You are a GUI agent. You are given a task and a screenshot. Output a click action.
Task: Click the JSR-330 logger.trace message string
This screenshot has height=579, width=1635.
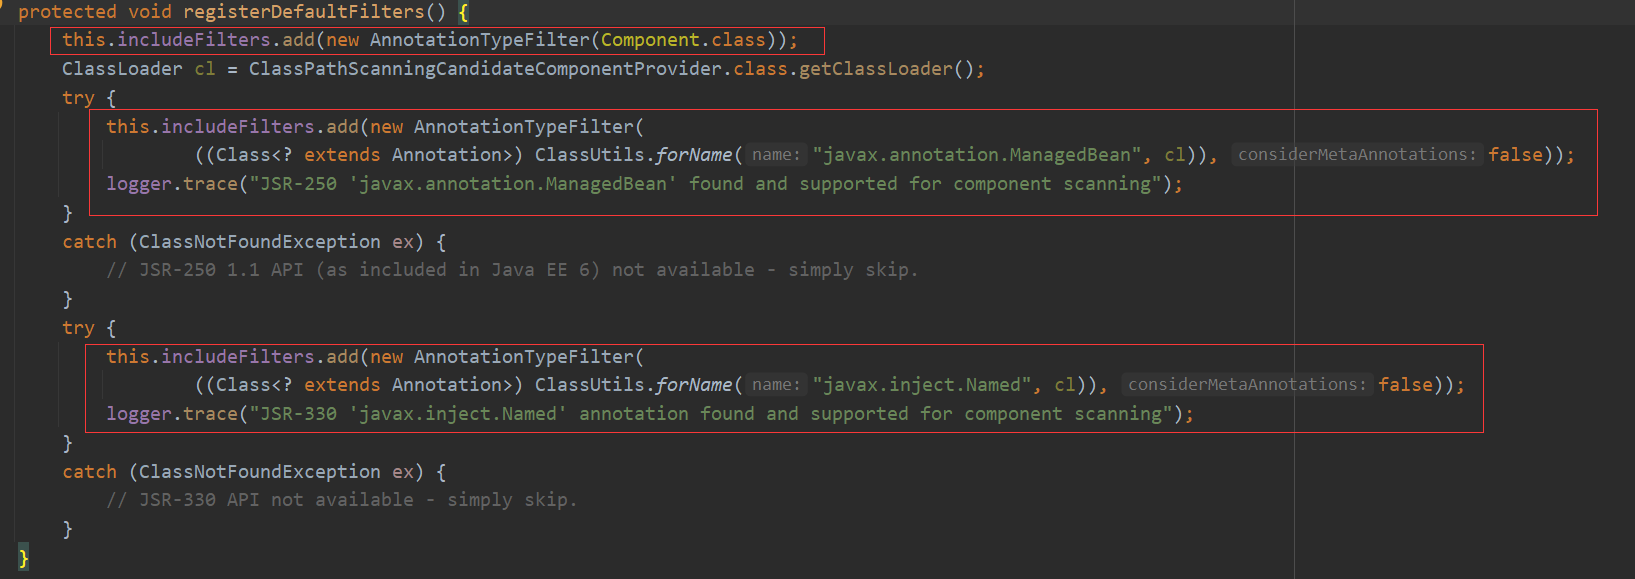(x=711, y=414)
